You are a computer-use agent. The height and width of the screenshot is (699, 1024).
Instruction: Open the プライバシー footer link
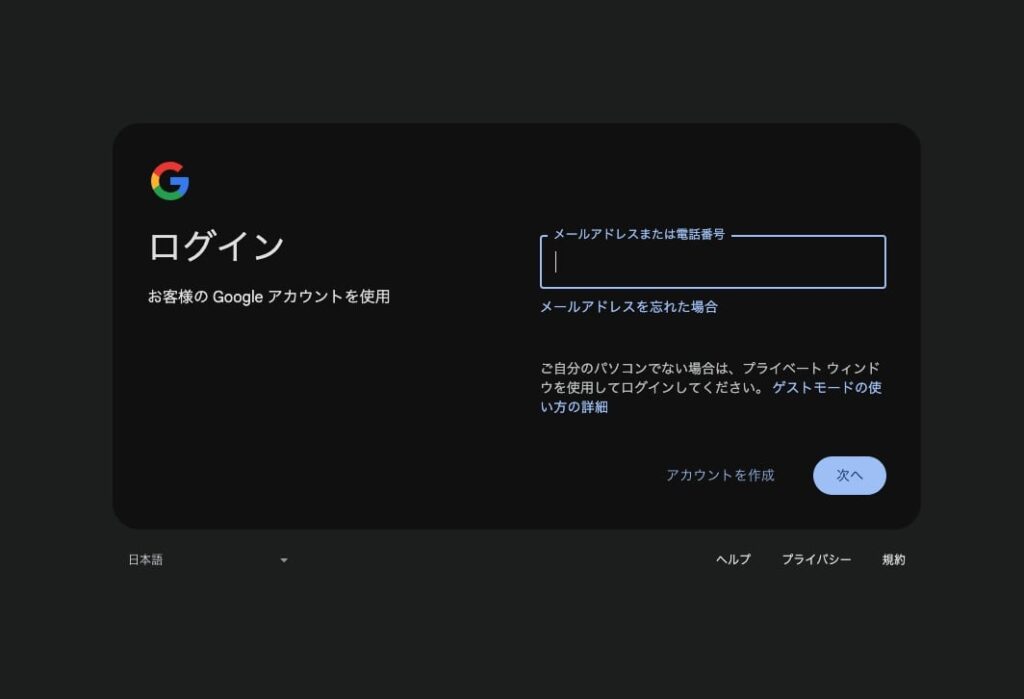816,560
